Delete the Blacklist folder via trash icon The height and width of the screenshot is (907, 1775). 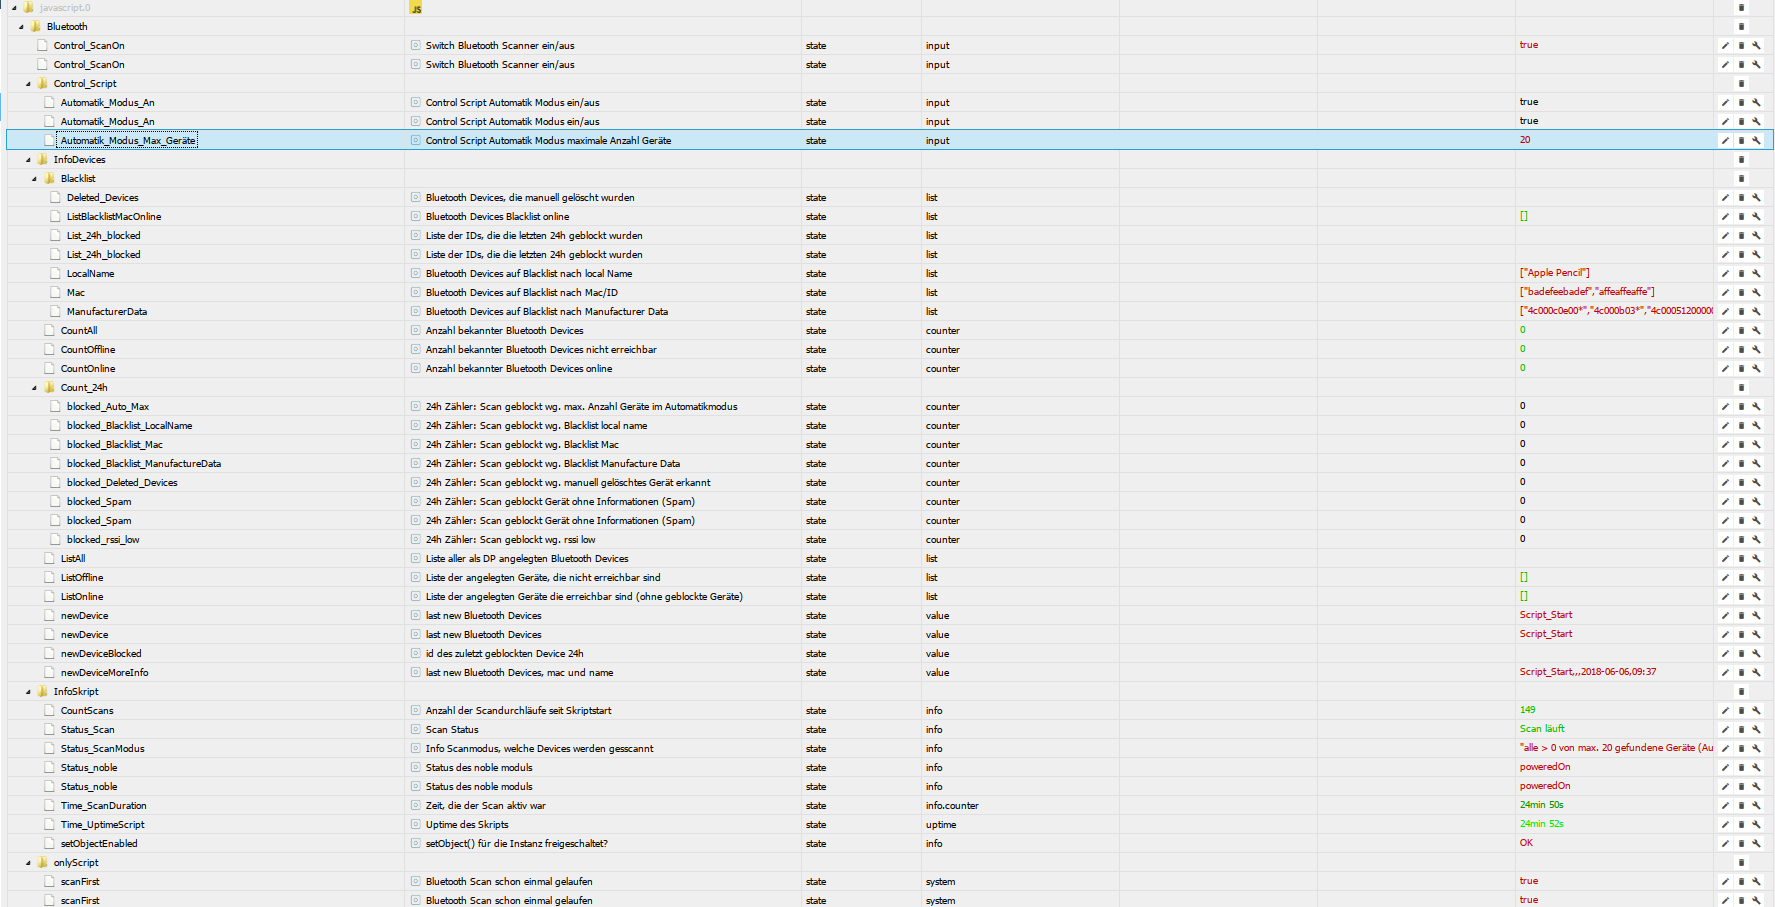point(1741,179)
